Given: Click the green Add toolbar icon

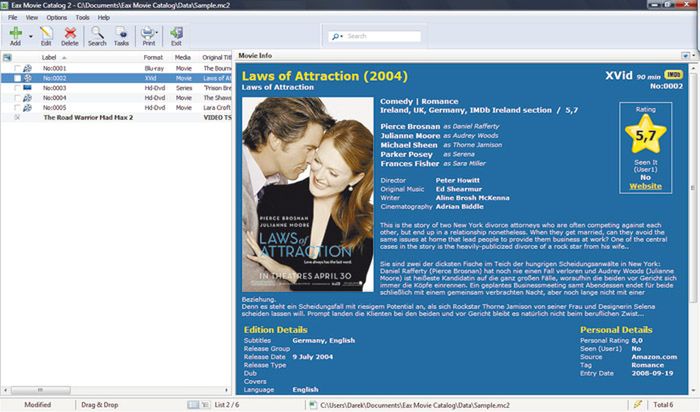Looking at the screenshot, I should tap(16, 33).
